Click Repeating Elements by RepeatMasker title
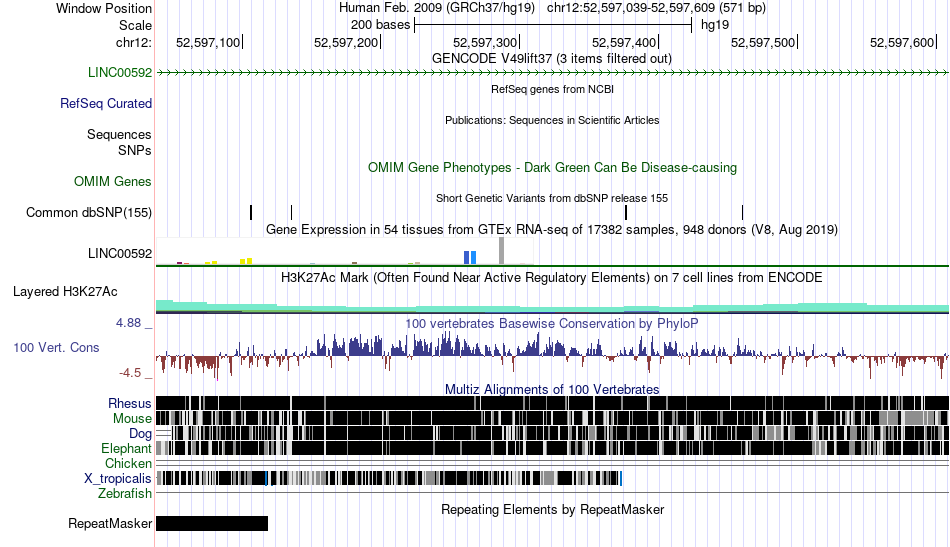The height and width of the screenshot is (547, 950). (552, 510)
